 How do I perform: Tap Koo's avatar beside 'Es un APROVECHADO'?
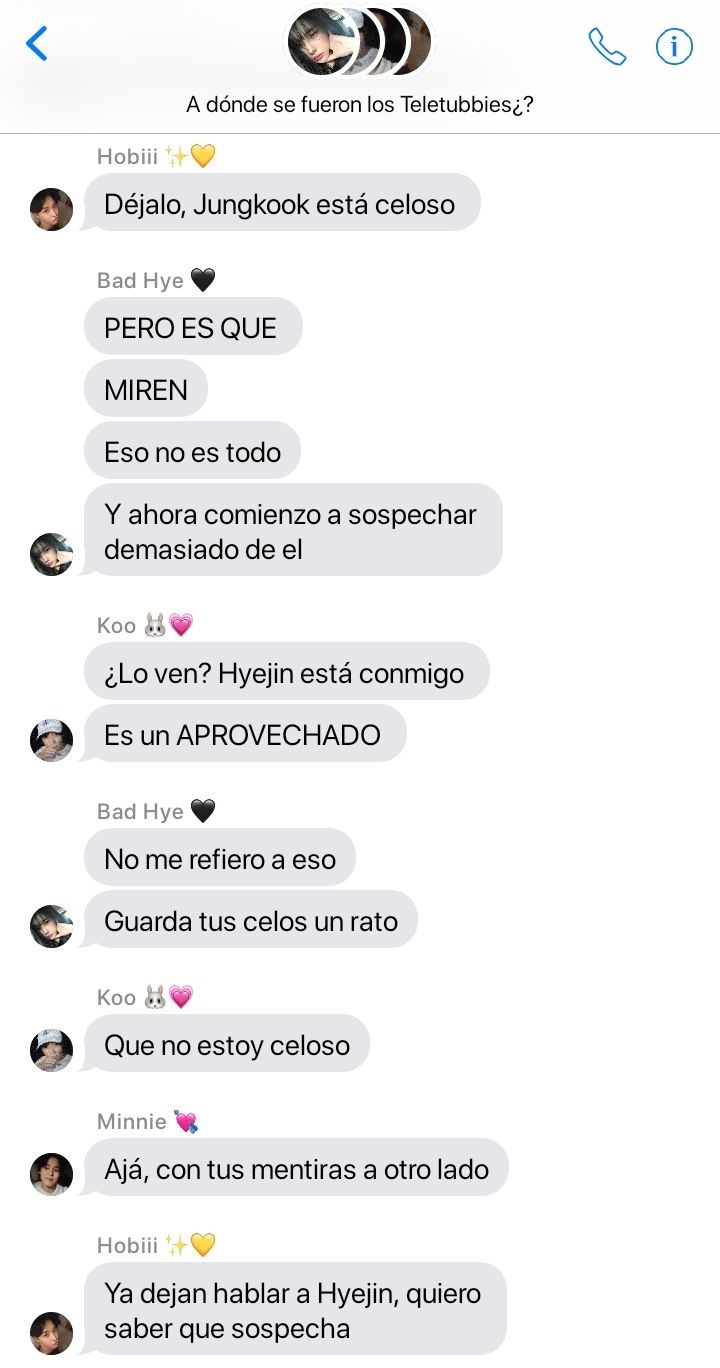point(51,740)
